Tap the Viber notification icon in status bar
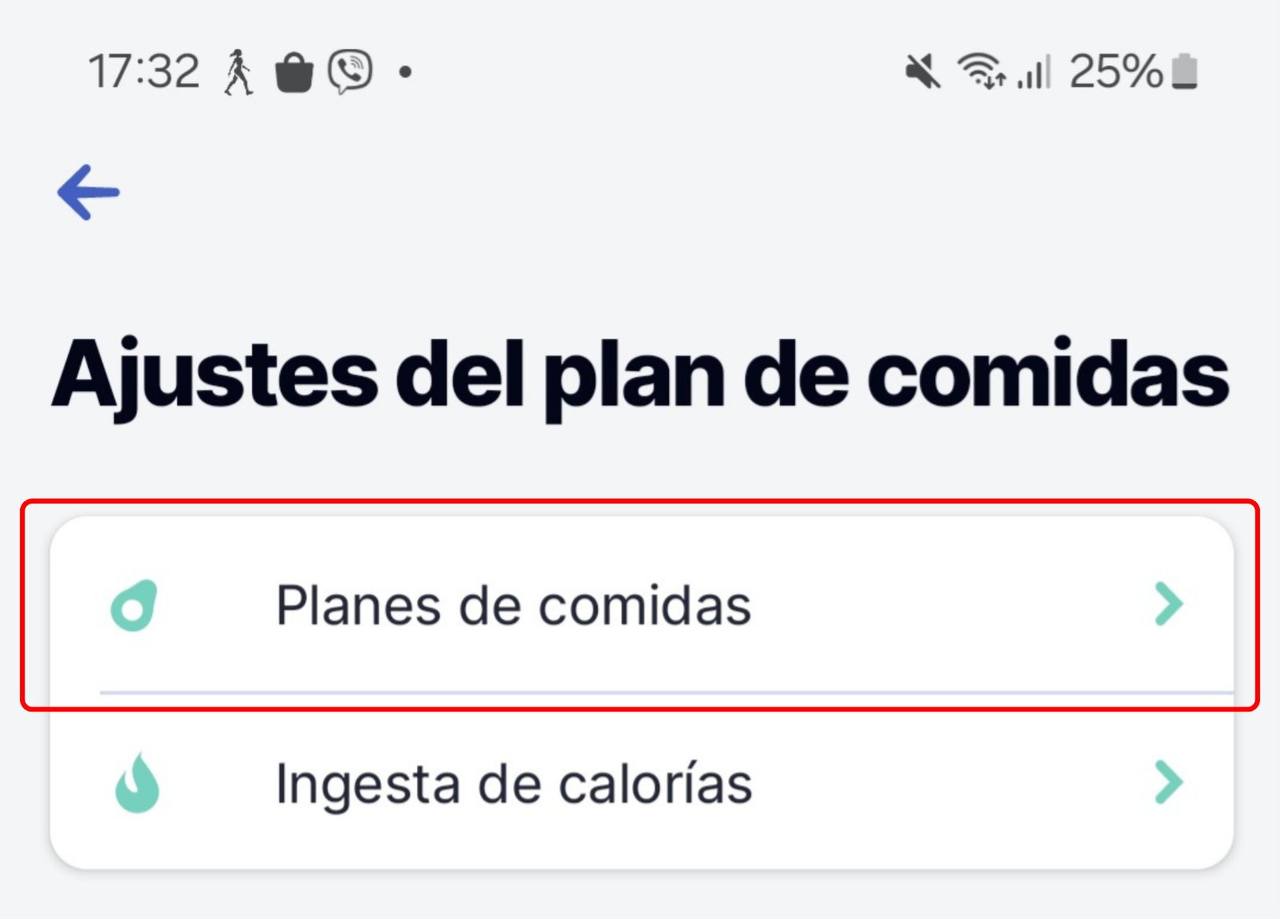This screenshot has width=1280, height=919. click(350, 73)
